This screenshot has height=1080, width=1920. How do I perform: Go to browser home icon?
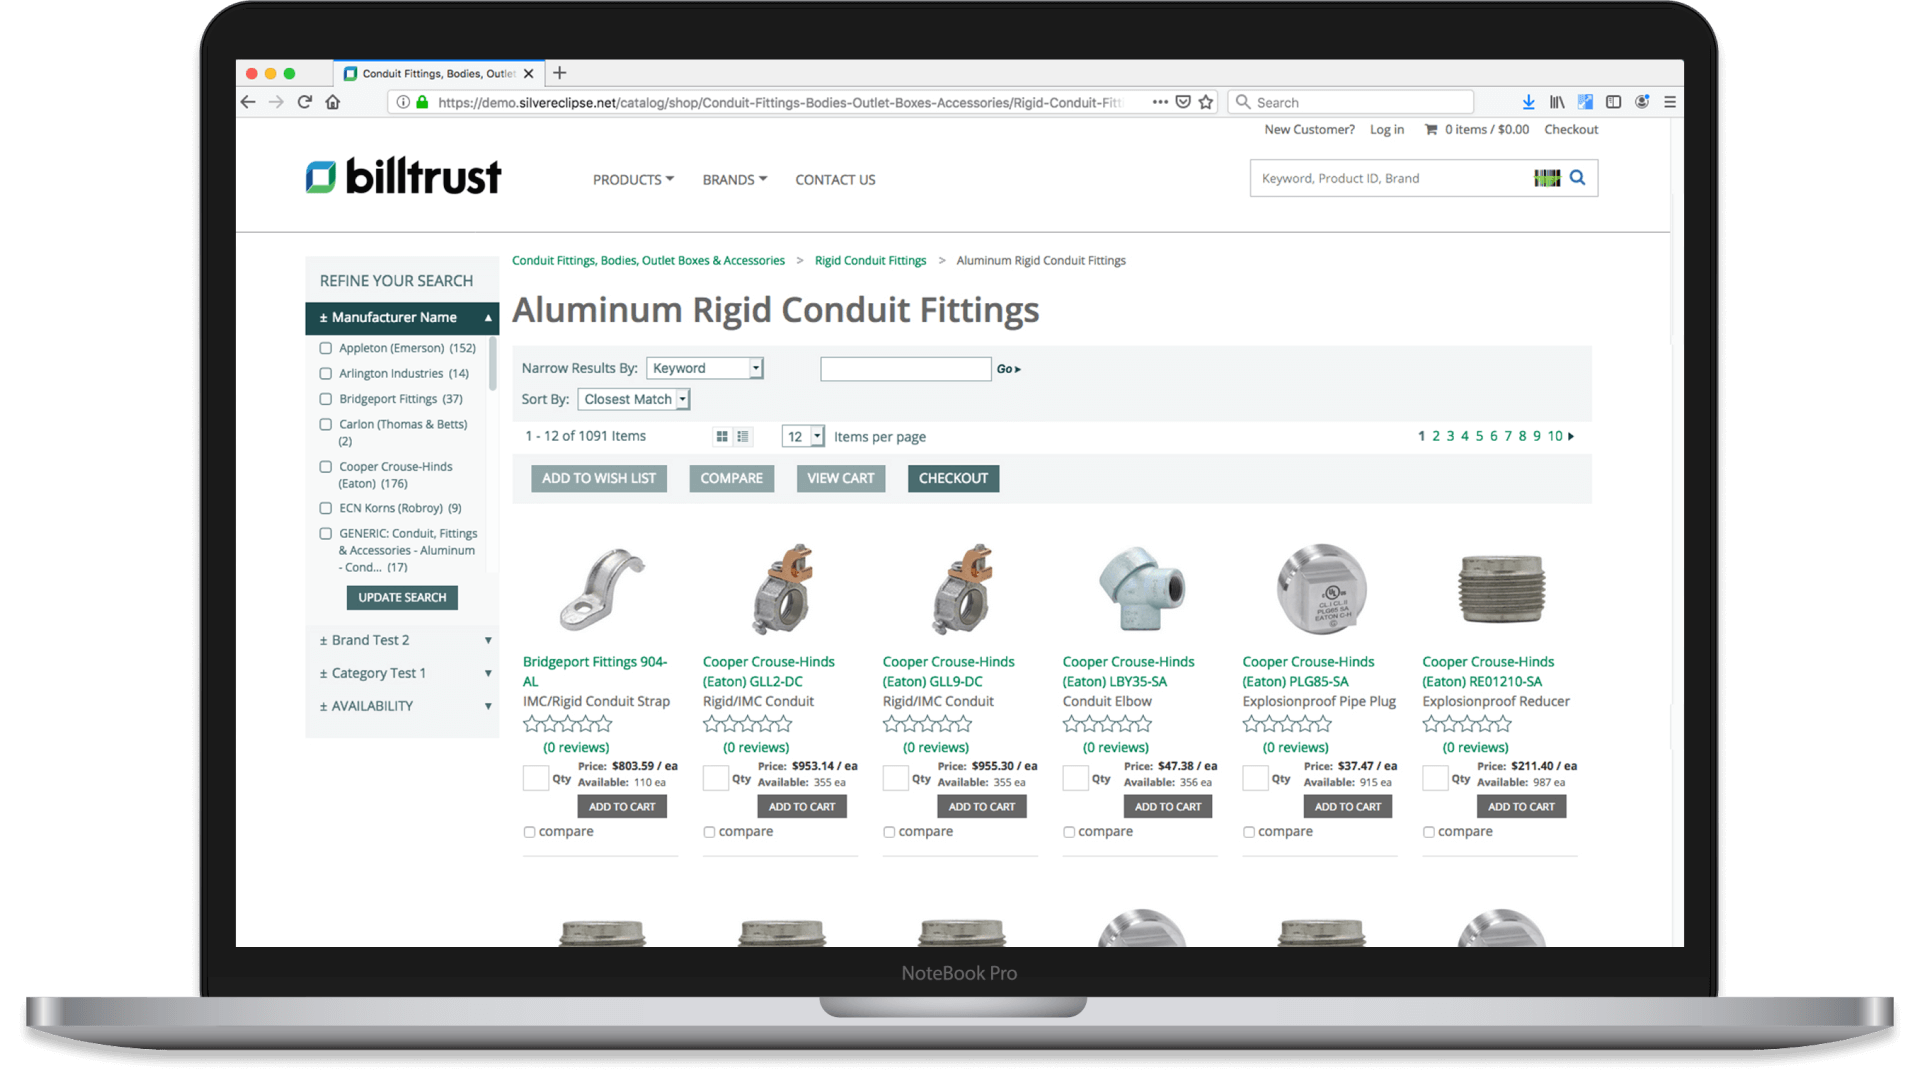click(x=333, y=102)
